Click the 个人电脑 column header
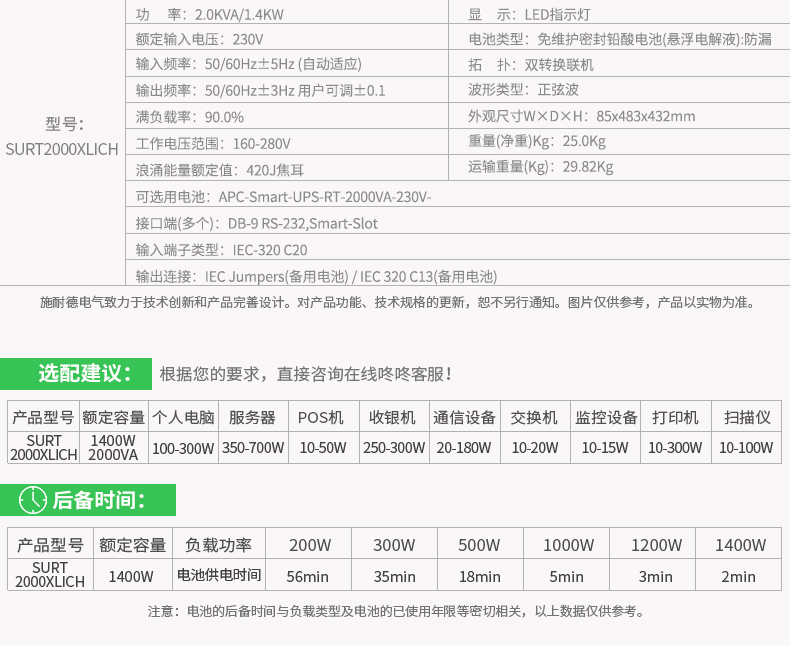Image resolution: width=790 pixels, height=646 pixels. pos(183,418)
